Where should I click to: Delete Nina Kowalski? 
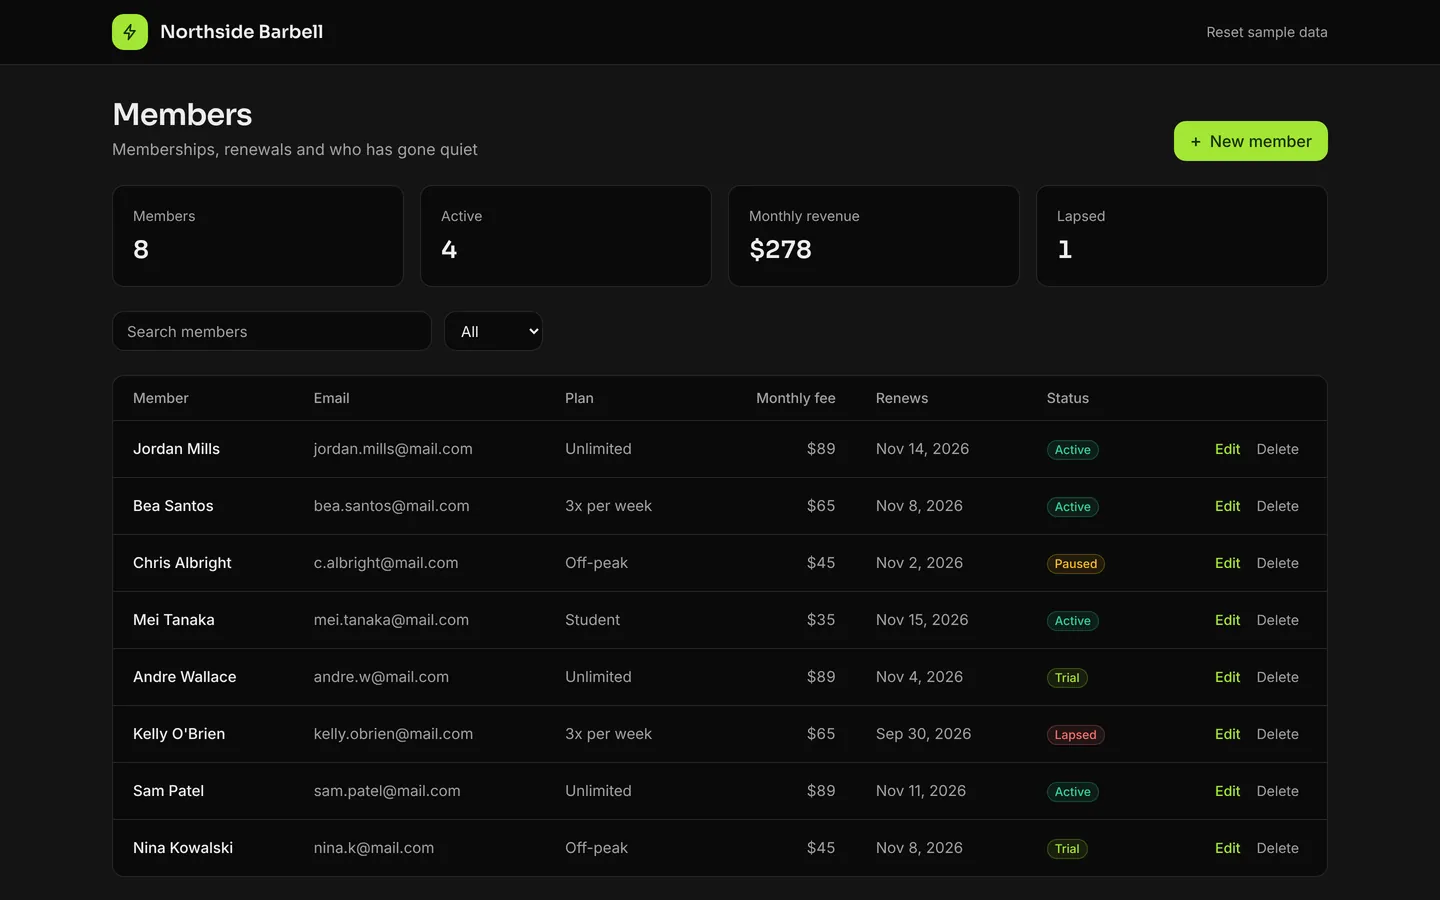click(x=1277, y=848)
